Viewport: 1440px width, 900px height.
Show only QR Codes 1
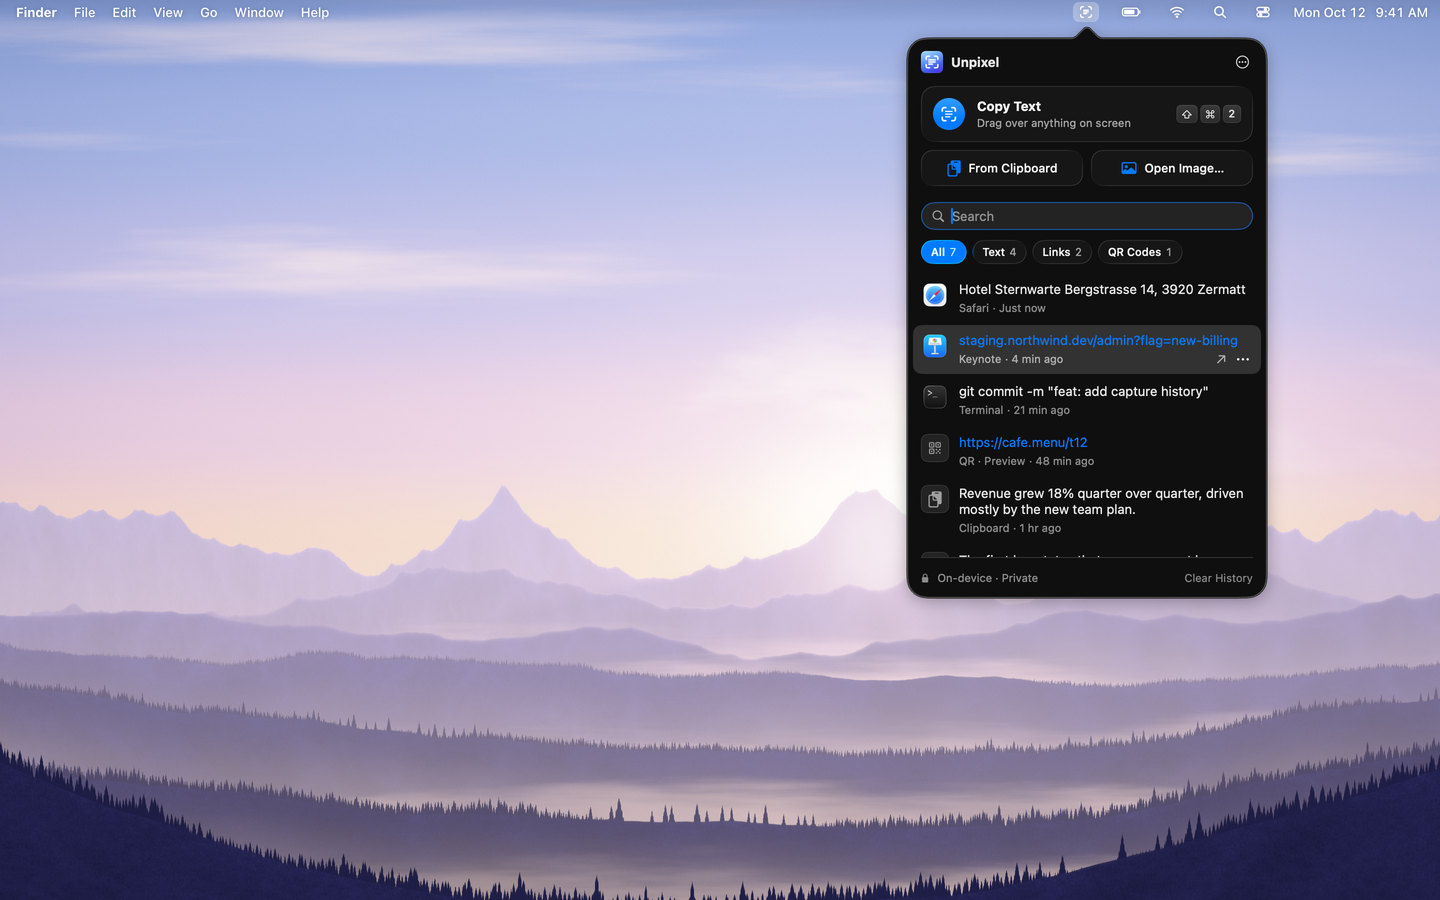tap(1139, 252)
